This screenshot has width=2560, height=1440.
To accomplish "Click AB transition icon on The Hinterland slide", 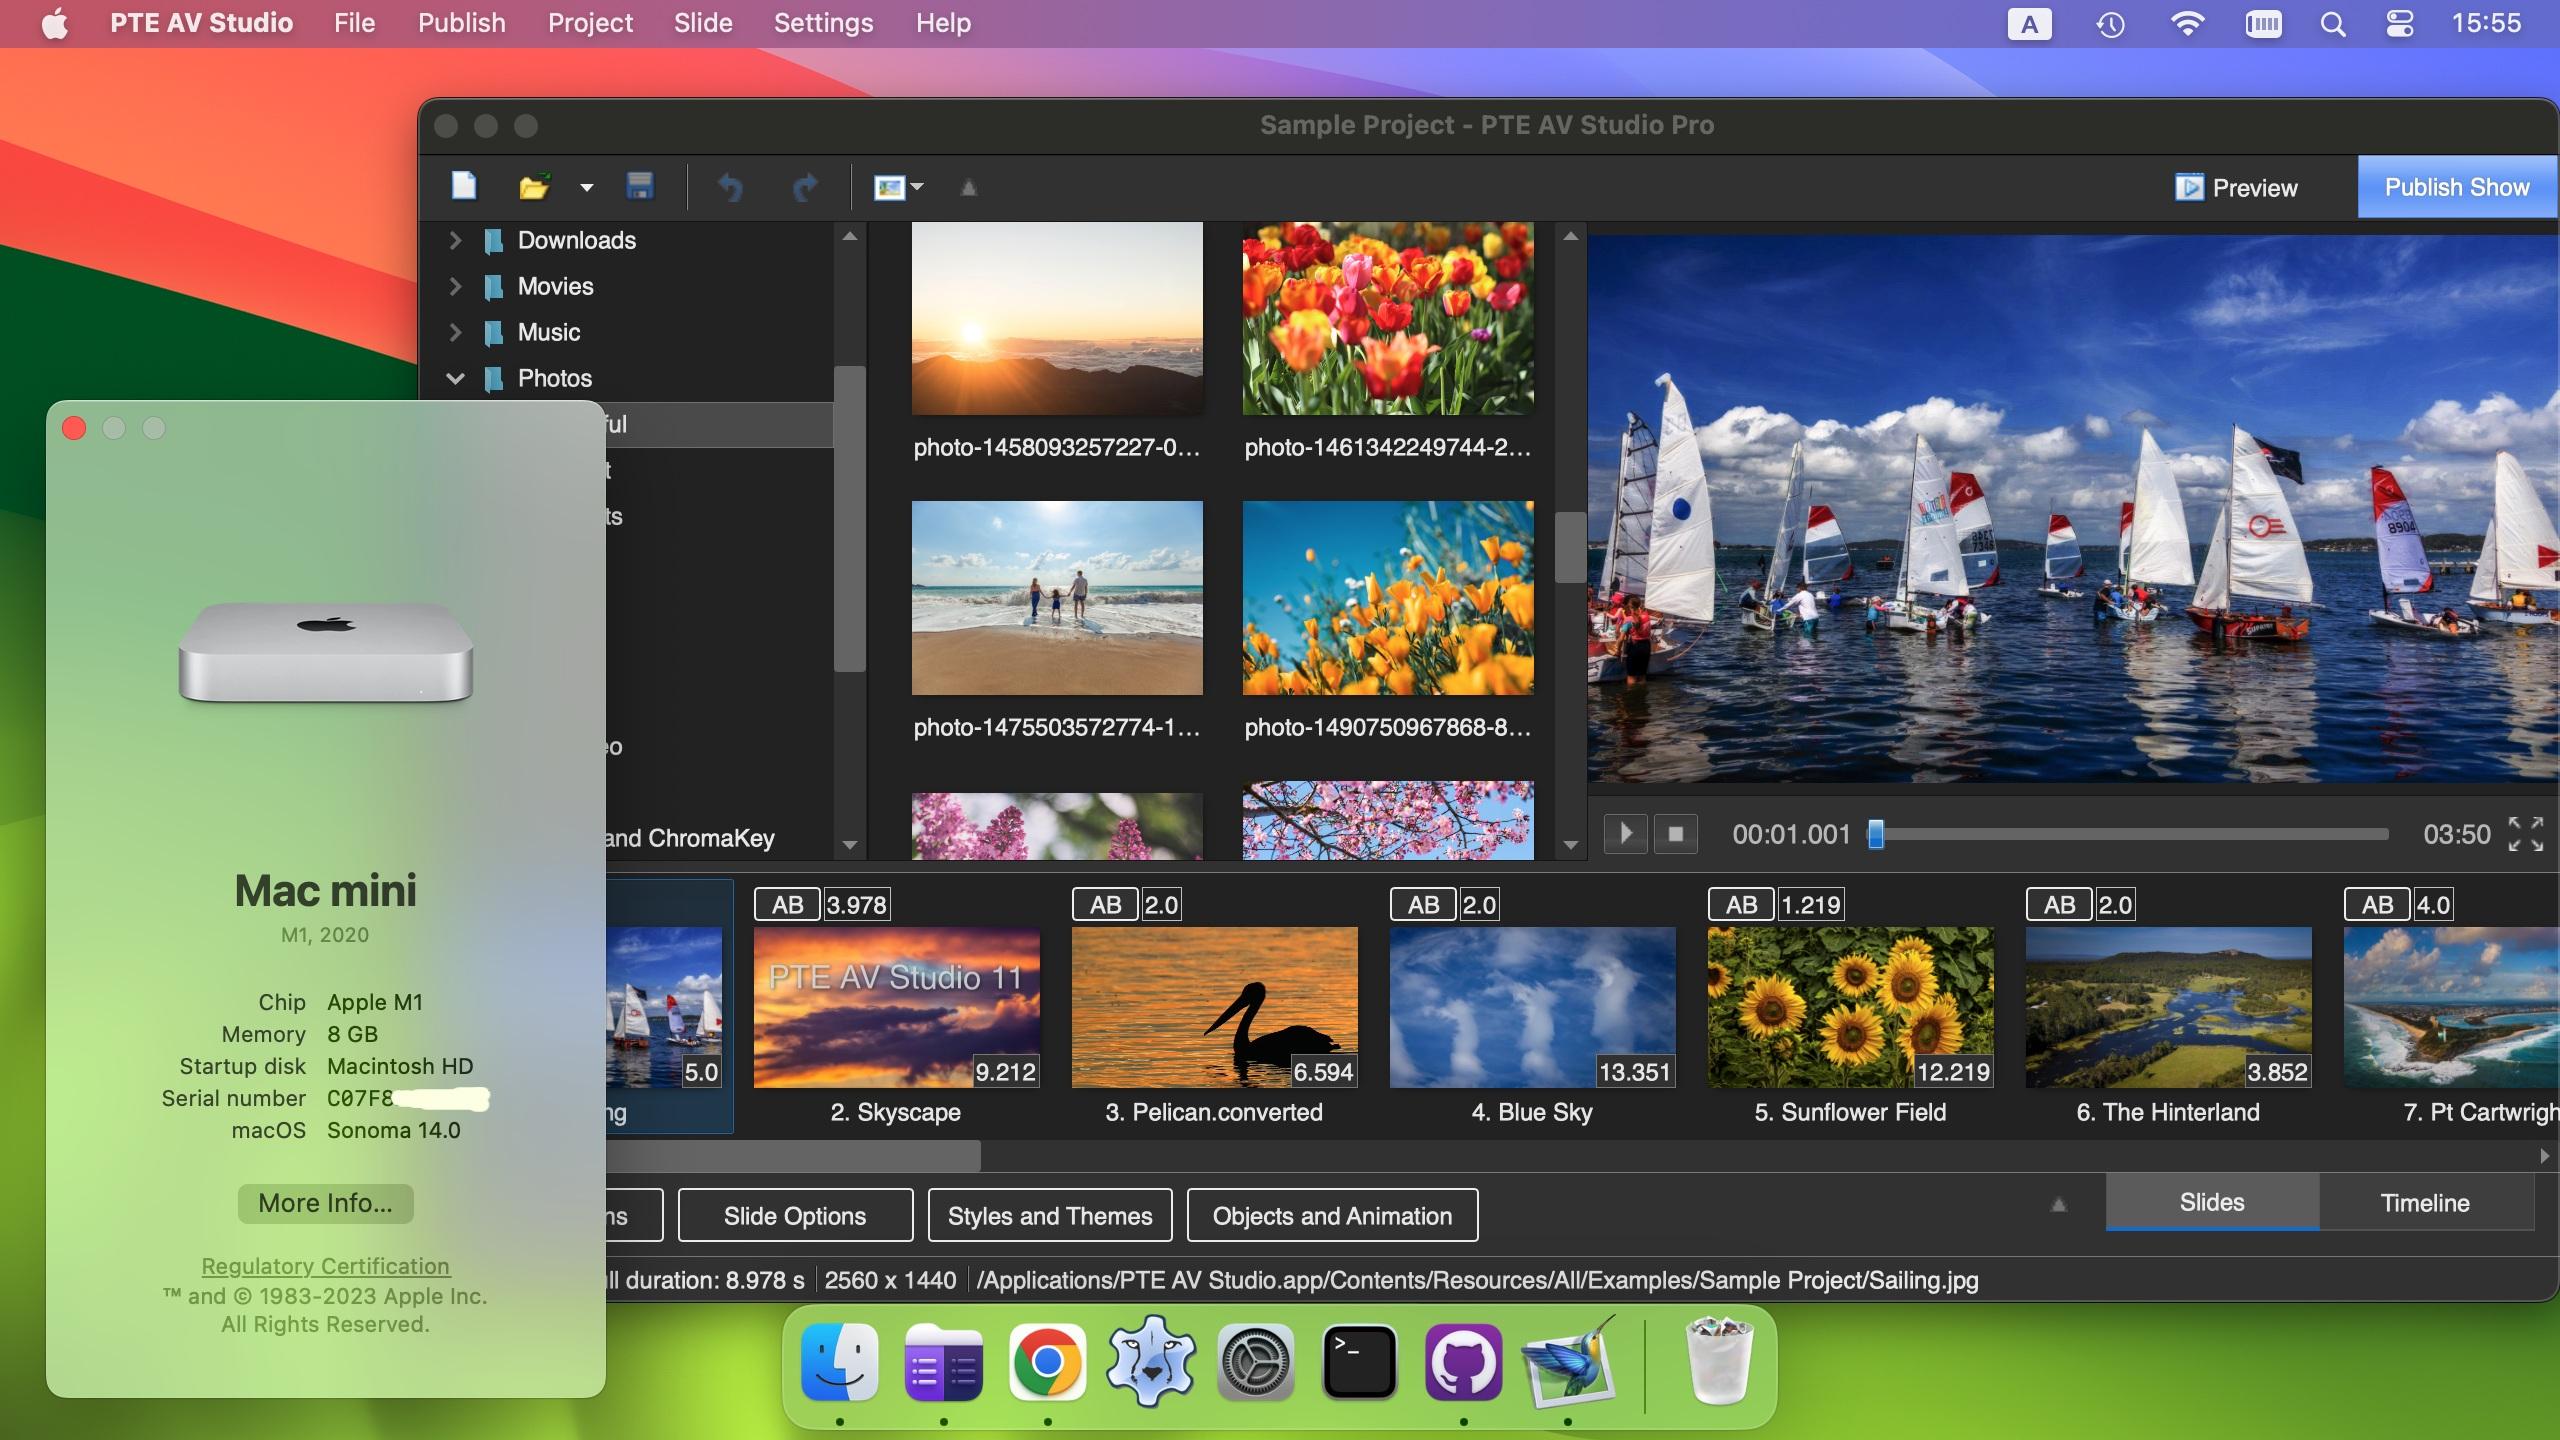I will pyautogui.click(x=2059, y=905).
